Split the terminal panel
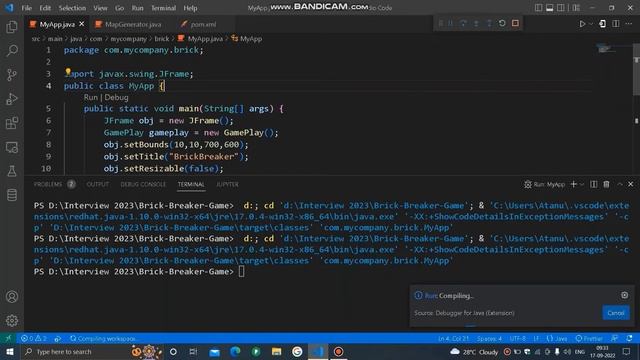 point(594,184)
